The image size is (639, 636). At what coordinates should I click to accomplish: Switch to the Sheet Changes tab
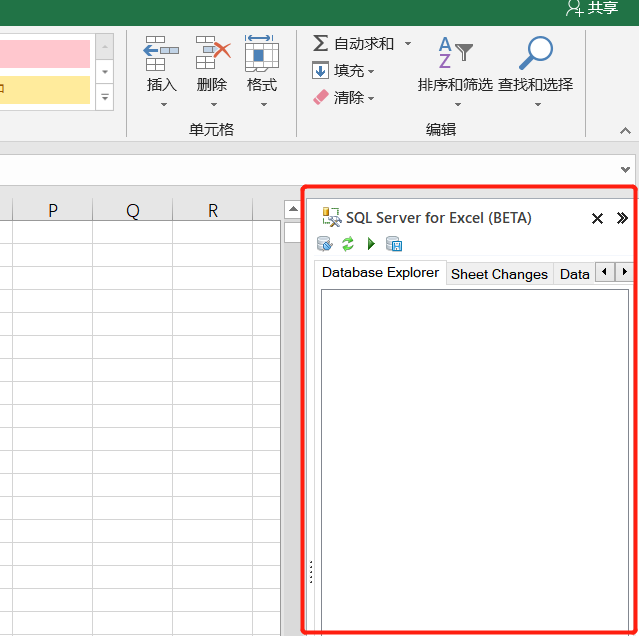499,274
